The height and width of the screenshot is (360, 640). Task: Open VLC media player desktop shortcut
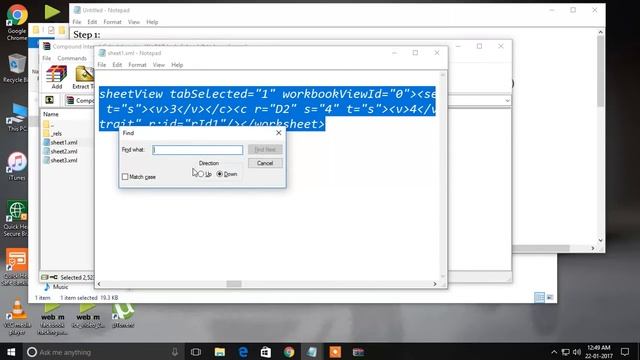coord(17,317)
